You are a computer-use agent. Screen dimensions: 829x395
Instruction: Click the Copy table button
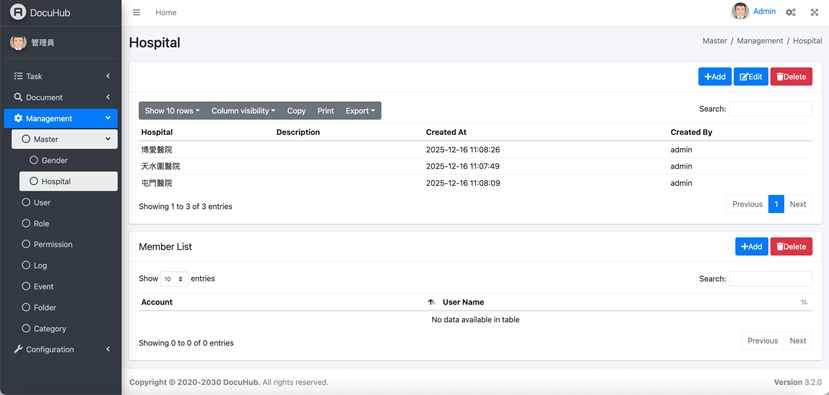[296, 111]
